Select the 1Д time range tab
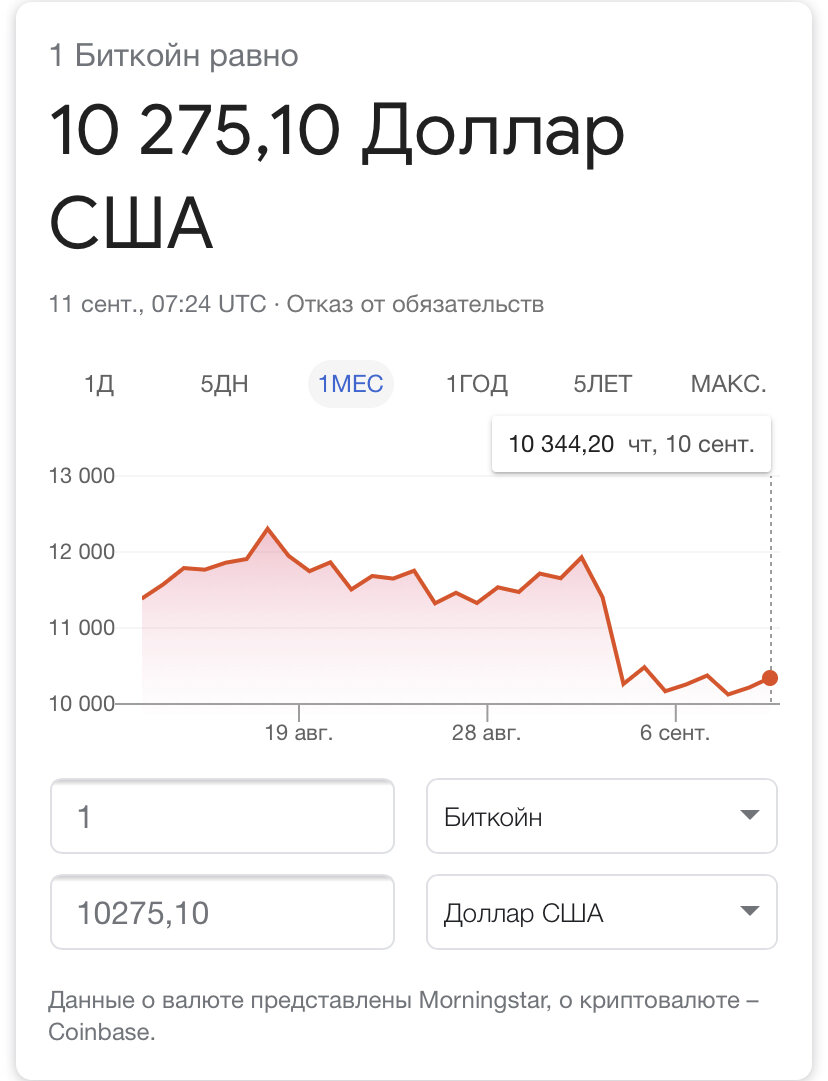The image size is (828, 1081). coord(99,383)
